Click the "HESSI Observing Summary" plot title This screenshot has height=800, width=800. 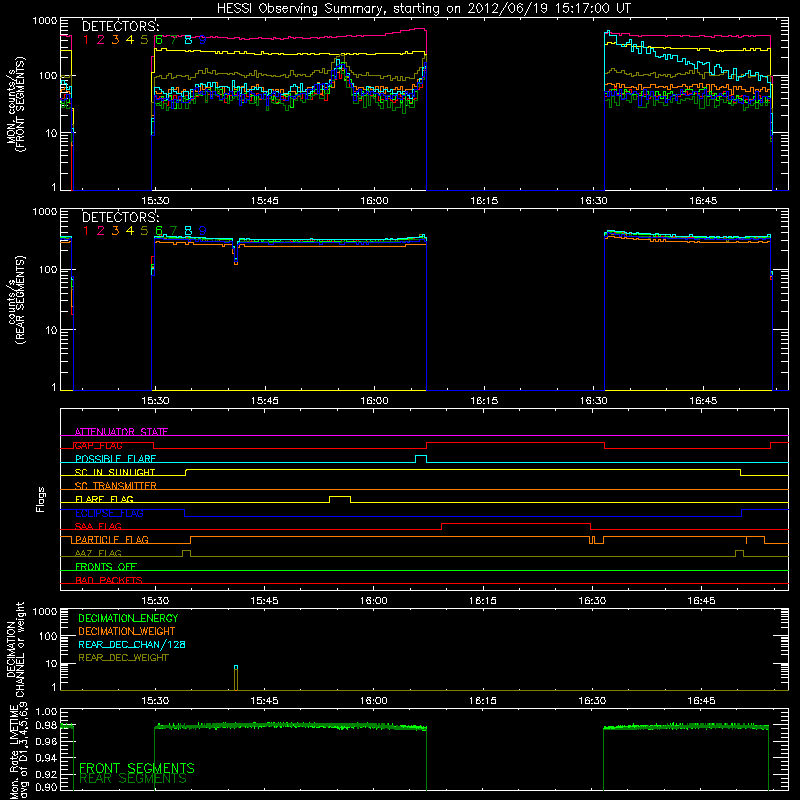[x=423, y=9]
